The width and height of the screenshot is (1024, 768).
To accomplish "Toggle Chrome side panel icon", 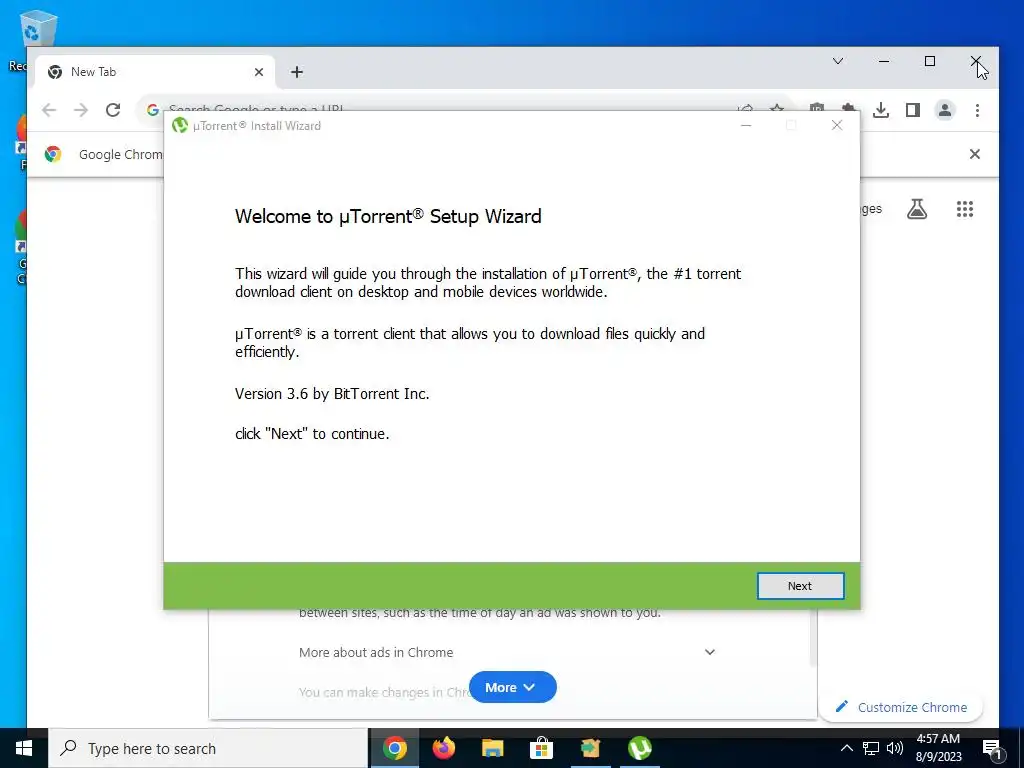I will 912,110.
